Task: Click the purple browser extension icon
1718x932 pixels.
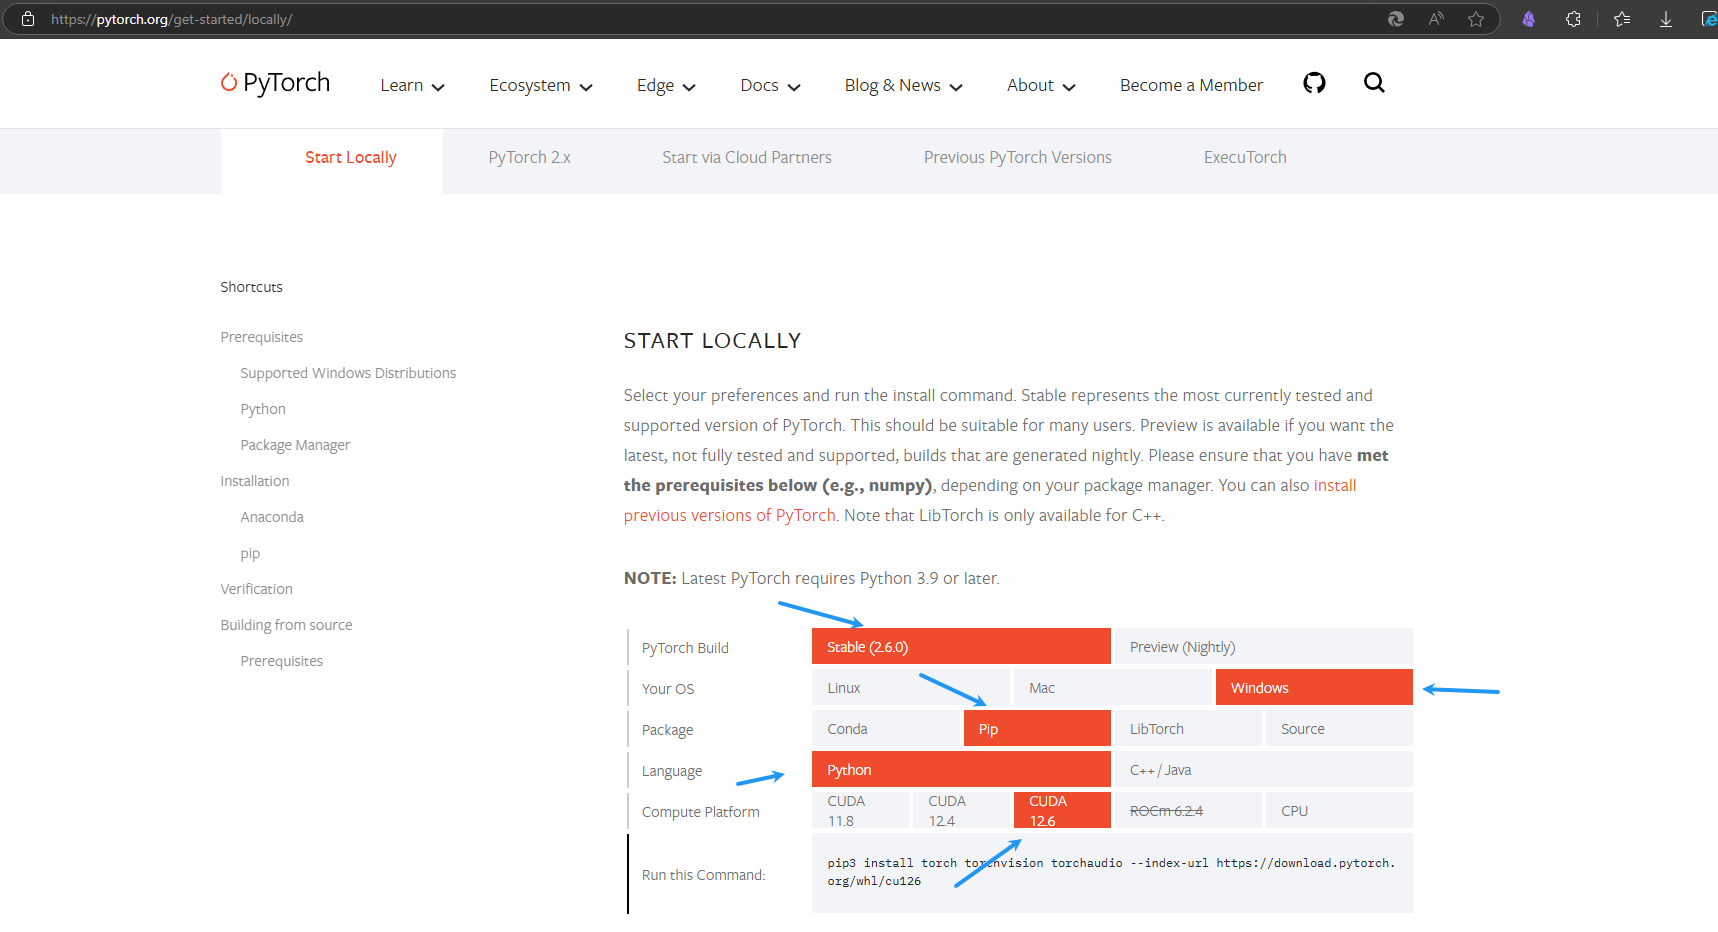Action: [x=1528, y=19]
